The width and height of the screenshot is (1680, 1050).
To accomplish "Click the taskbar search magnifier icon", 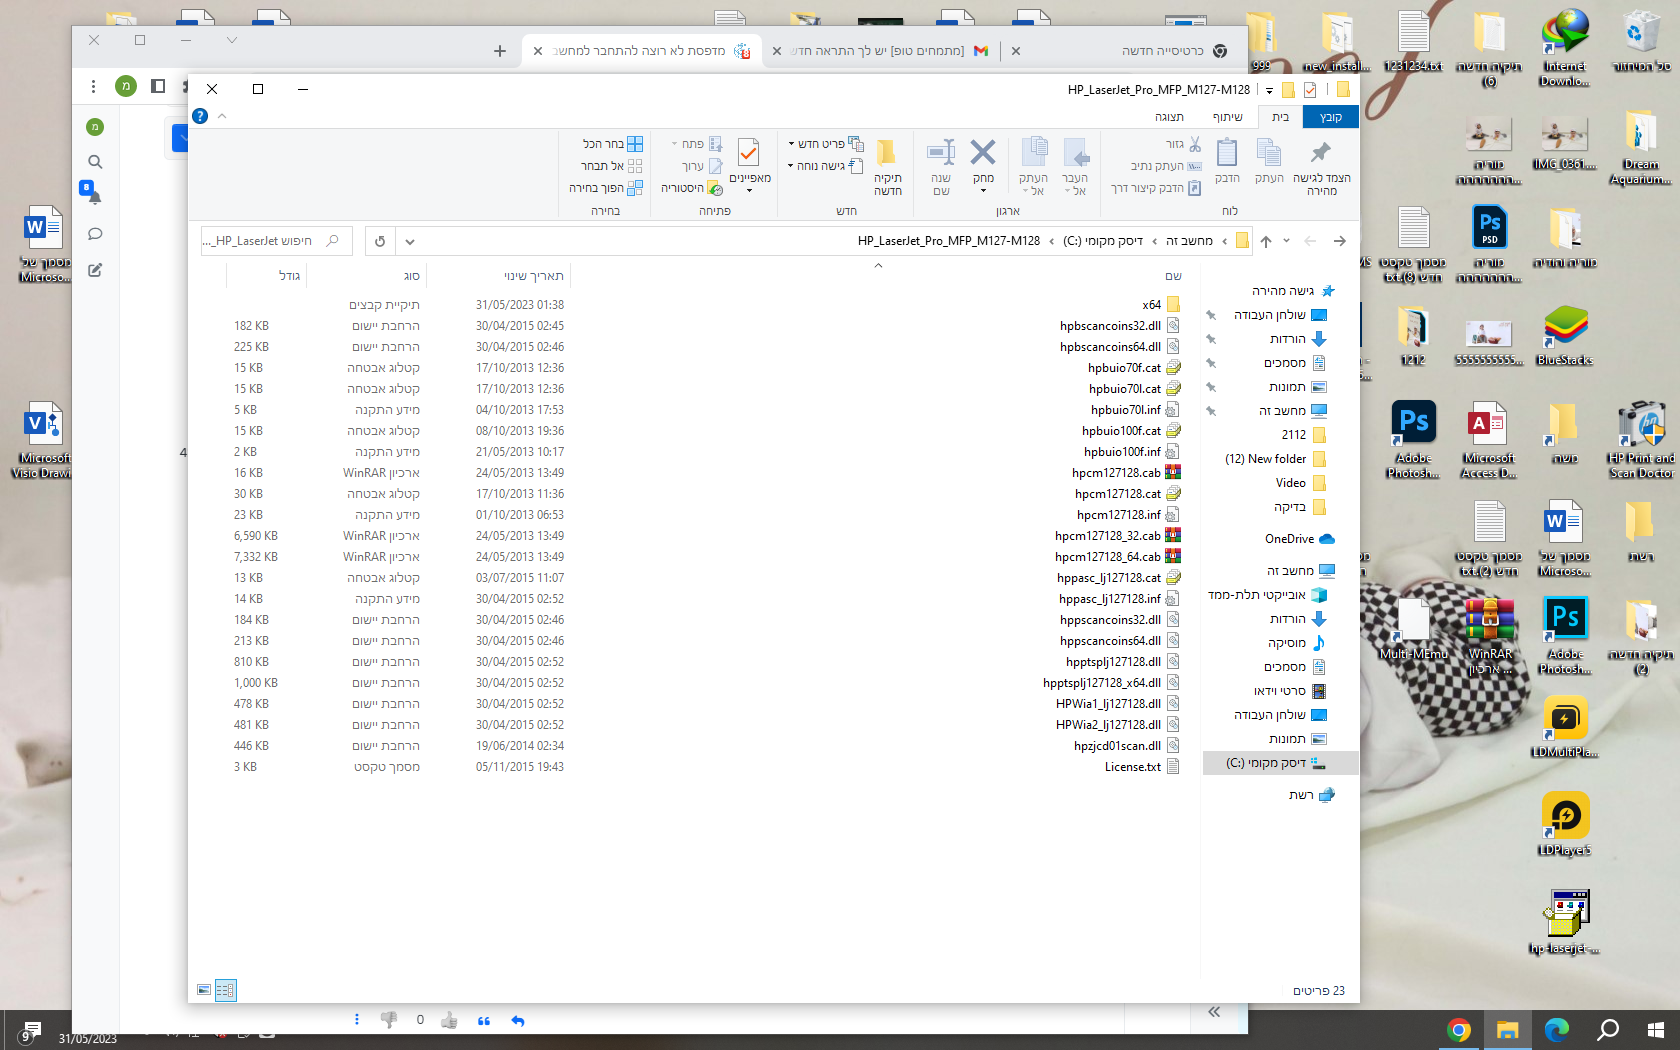I will click(1607, 1030).
